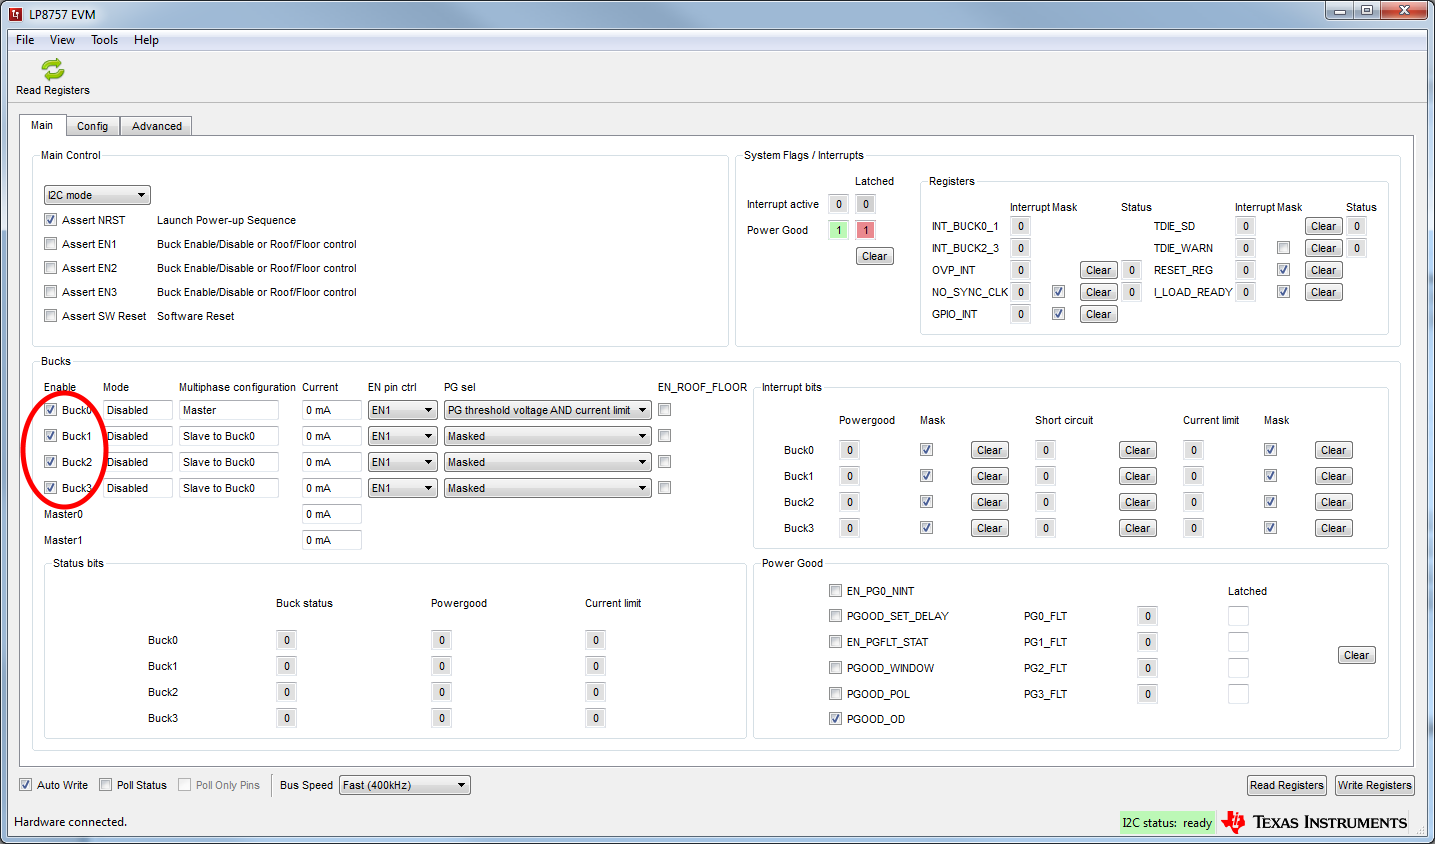1435x844 pixels.
Task: Click Clear for TDIE_SD
Action: point(1324,226)
